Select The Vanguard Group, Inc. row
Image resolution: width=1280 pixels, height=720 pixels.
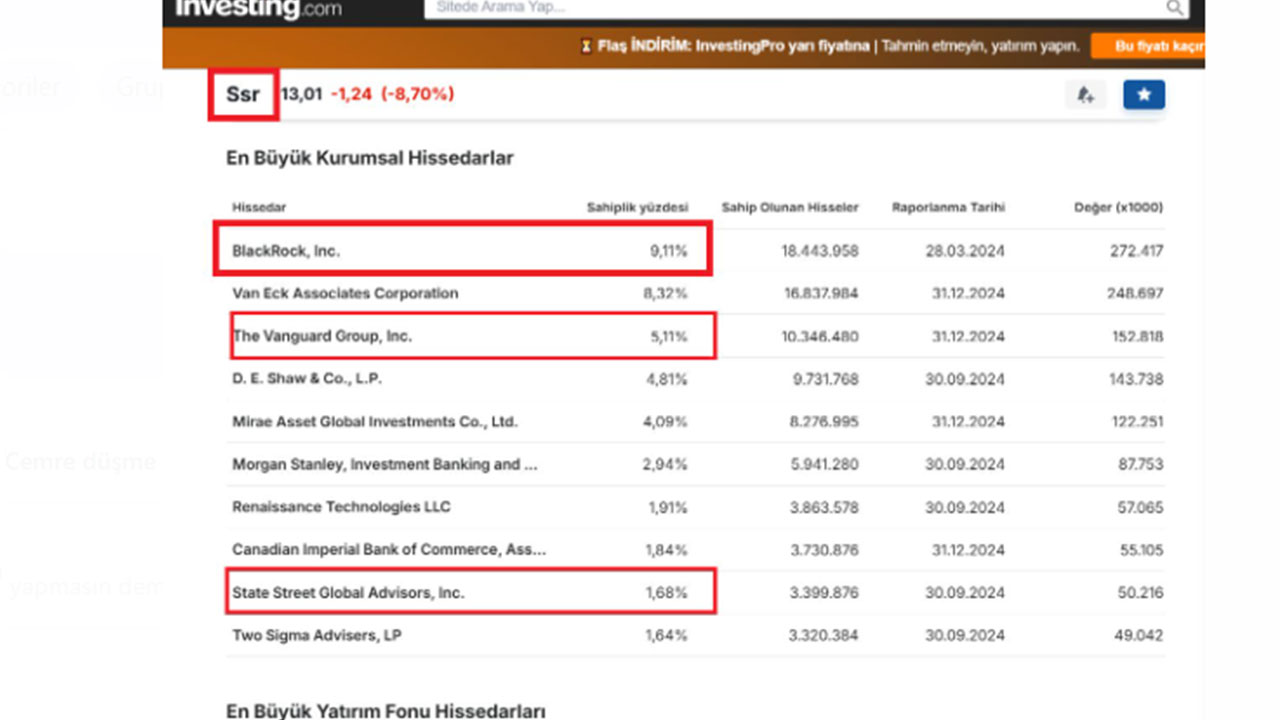coord(322,336)
